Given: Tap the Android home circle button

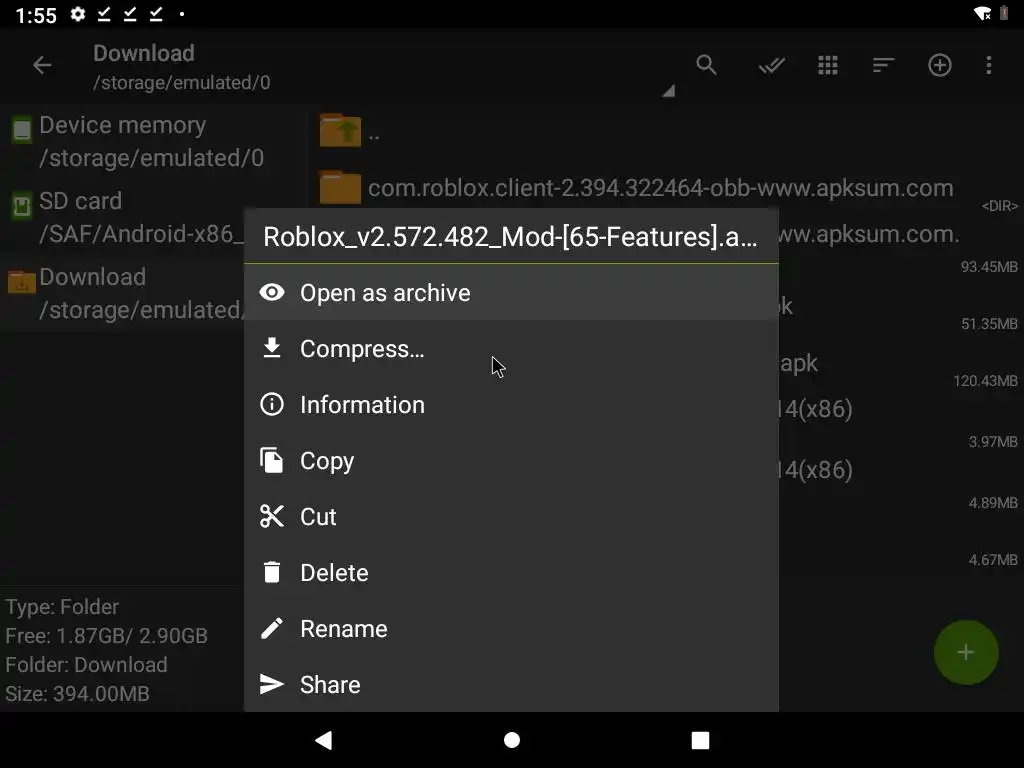Looking at the screenshot, I should point(512,740).
